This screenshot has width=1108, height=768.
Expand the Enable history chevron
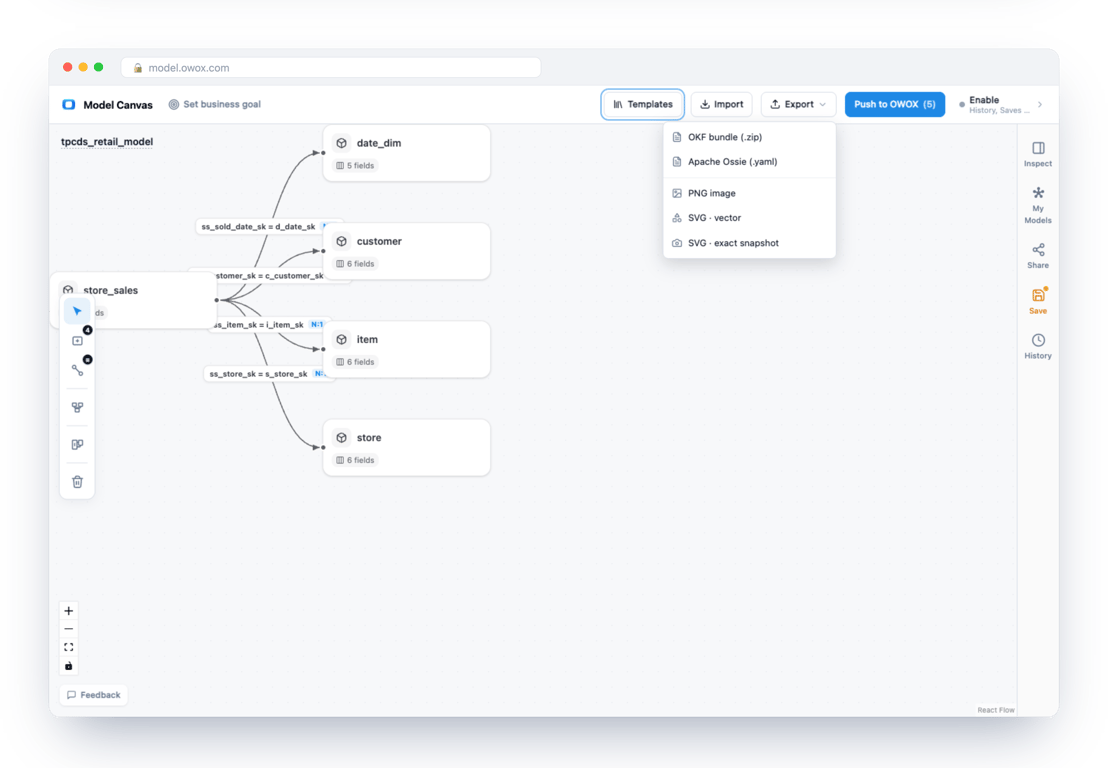(x=1039, y=105)
